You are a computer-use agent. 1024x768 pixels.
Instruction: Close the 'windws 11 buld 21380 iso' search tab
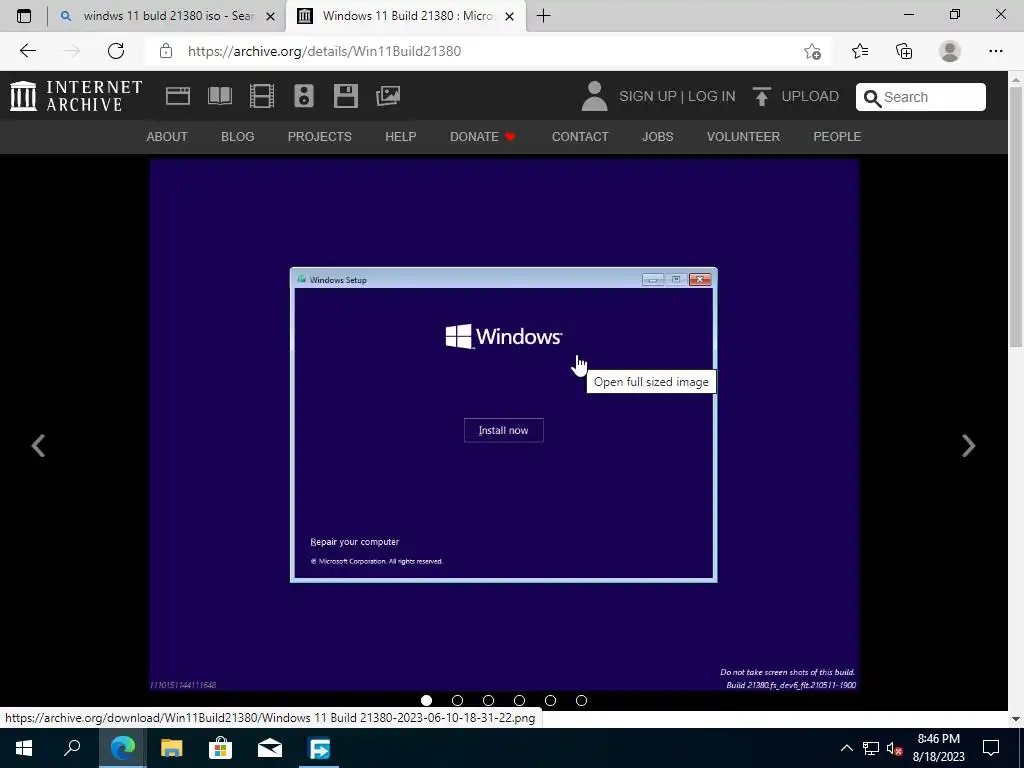tap(270, 16)
